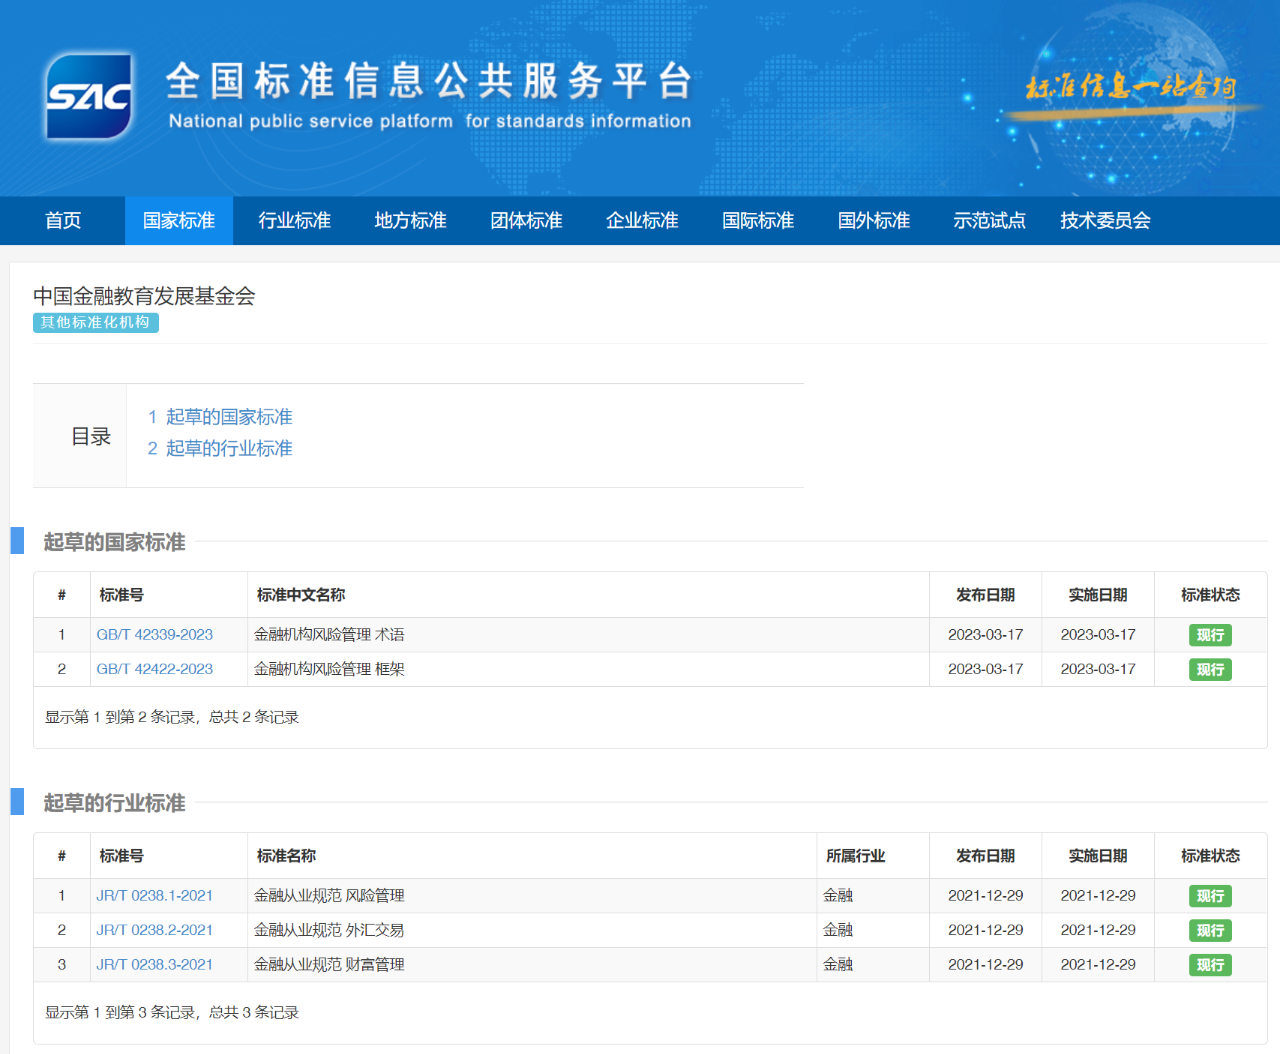
Task: Open the 首页 home menu item
Action: click(x=63, y=221)
